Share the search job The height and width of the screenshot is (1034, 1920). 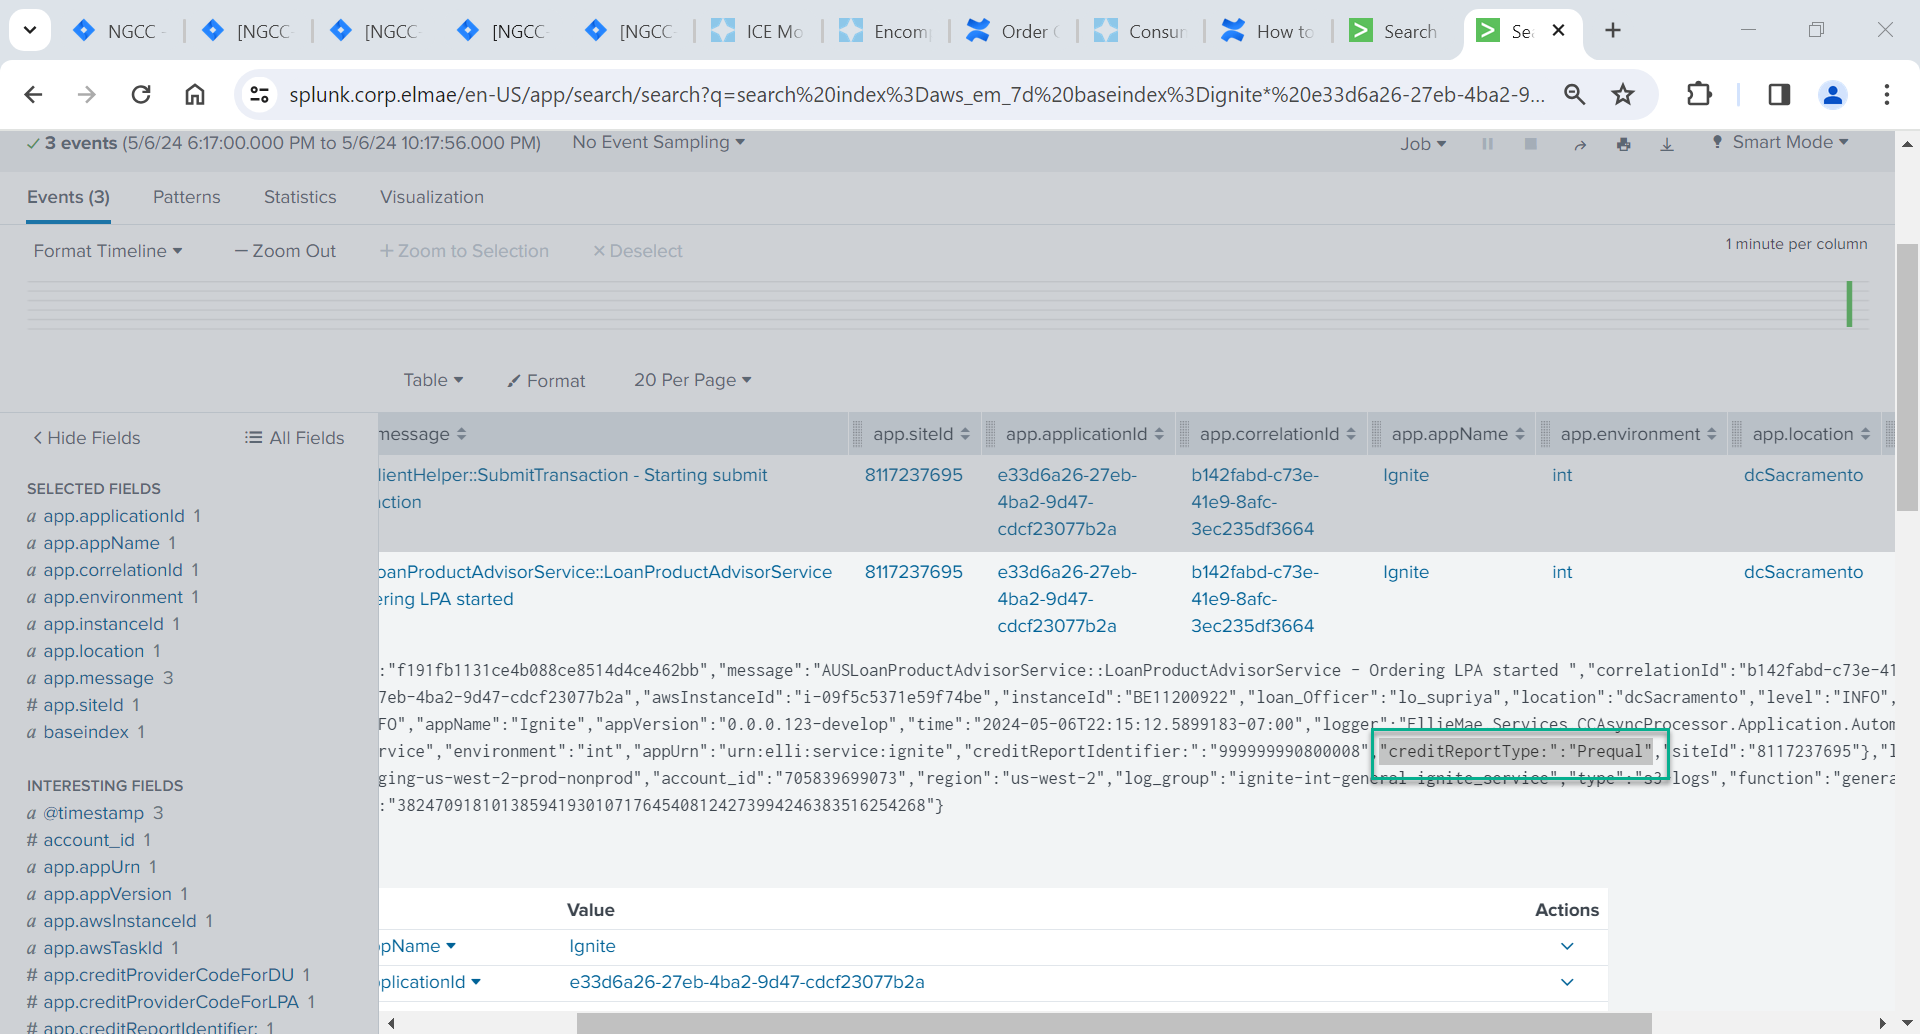(x=1580, y=144)
